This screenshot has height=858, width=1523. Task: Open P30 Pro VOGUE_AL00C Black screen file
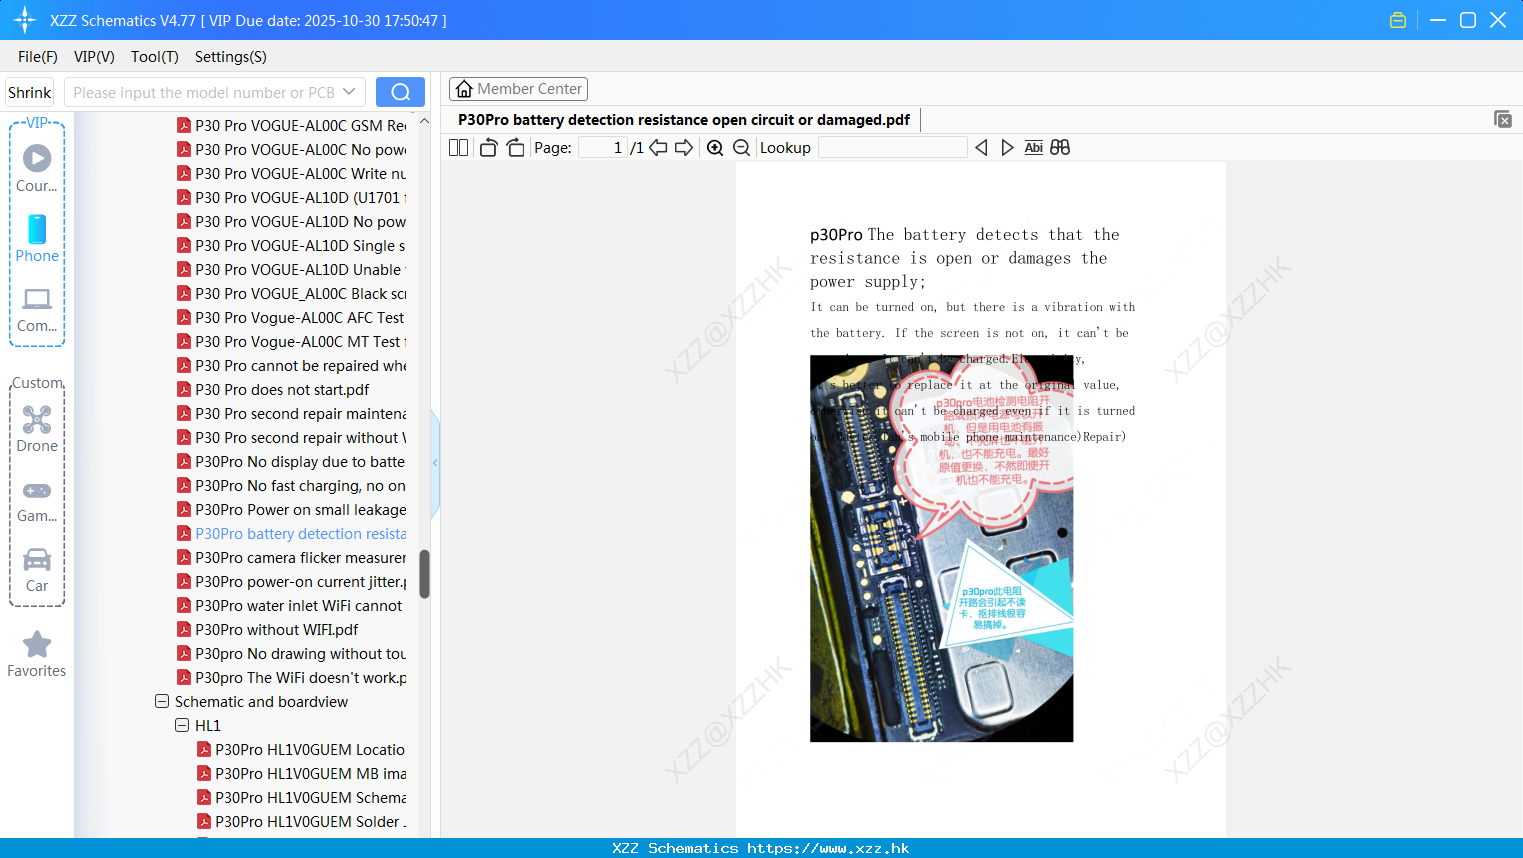[x=301, y=294]
